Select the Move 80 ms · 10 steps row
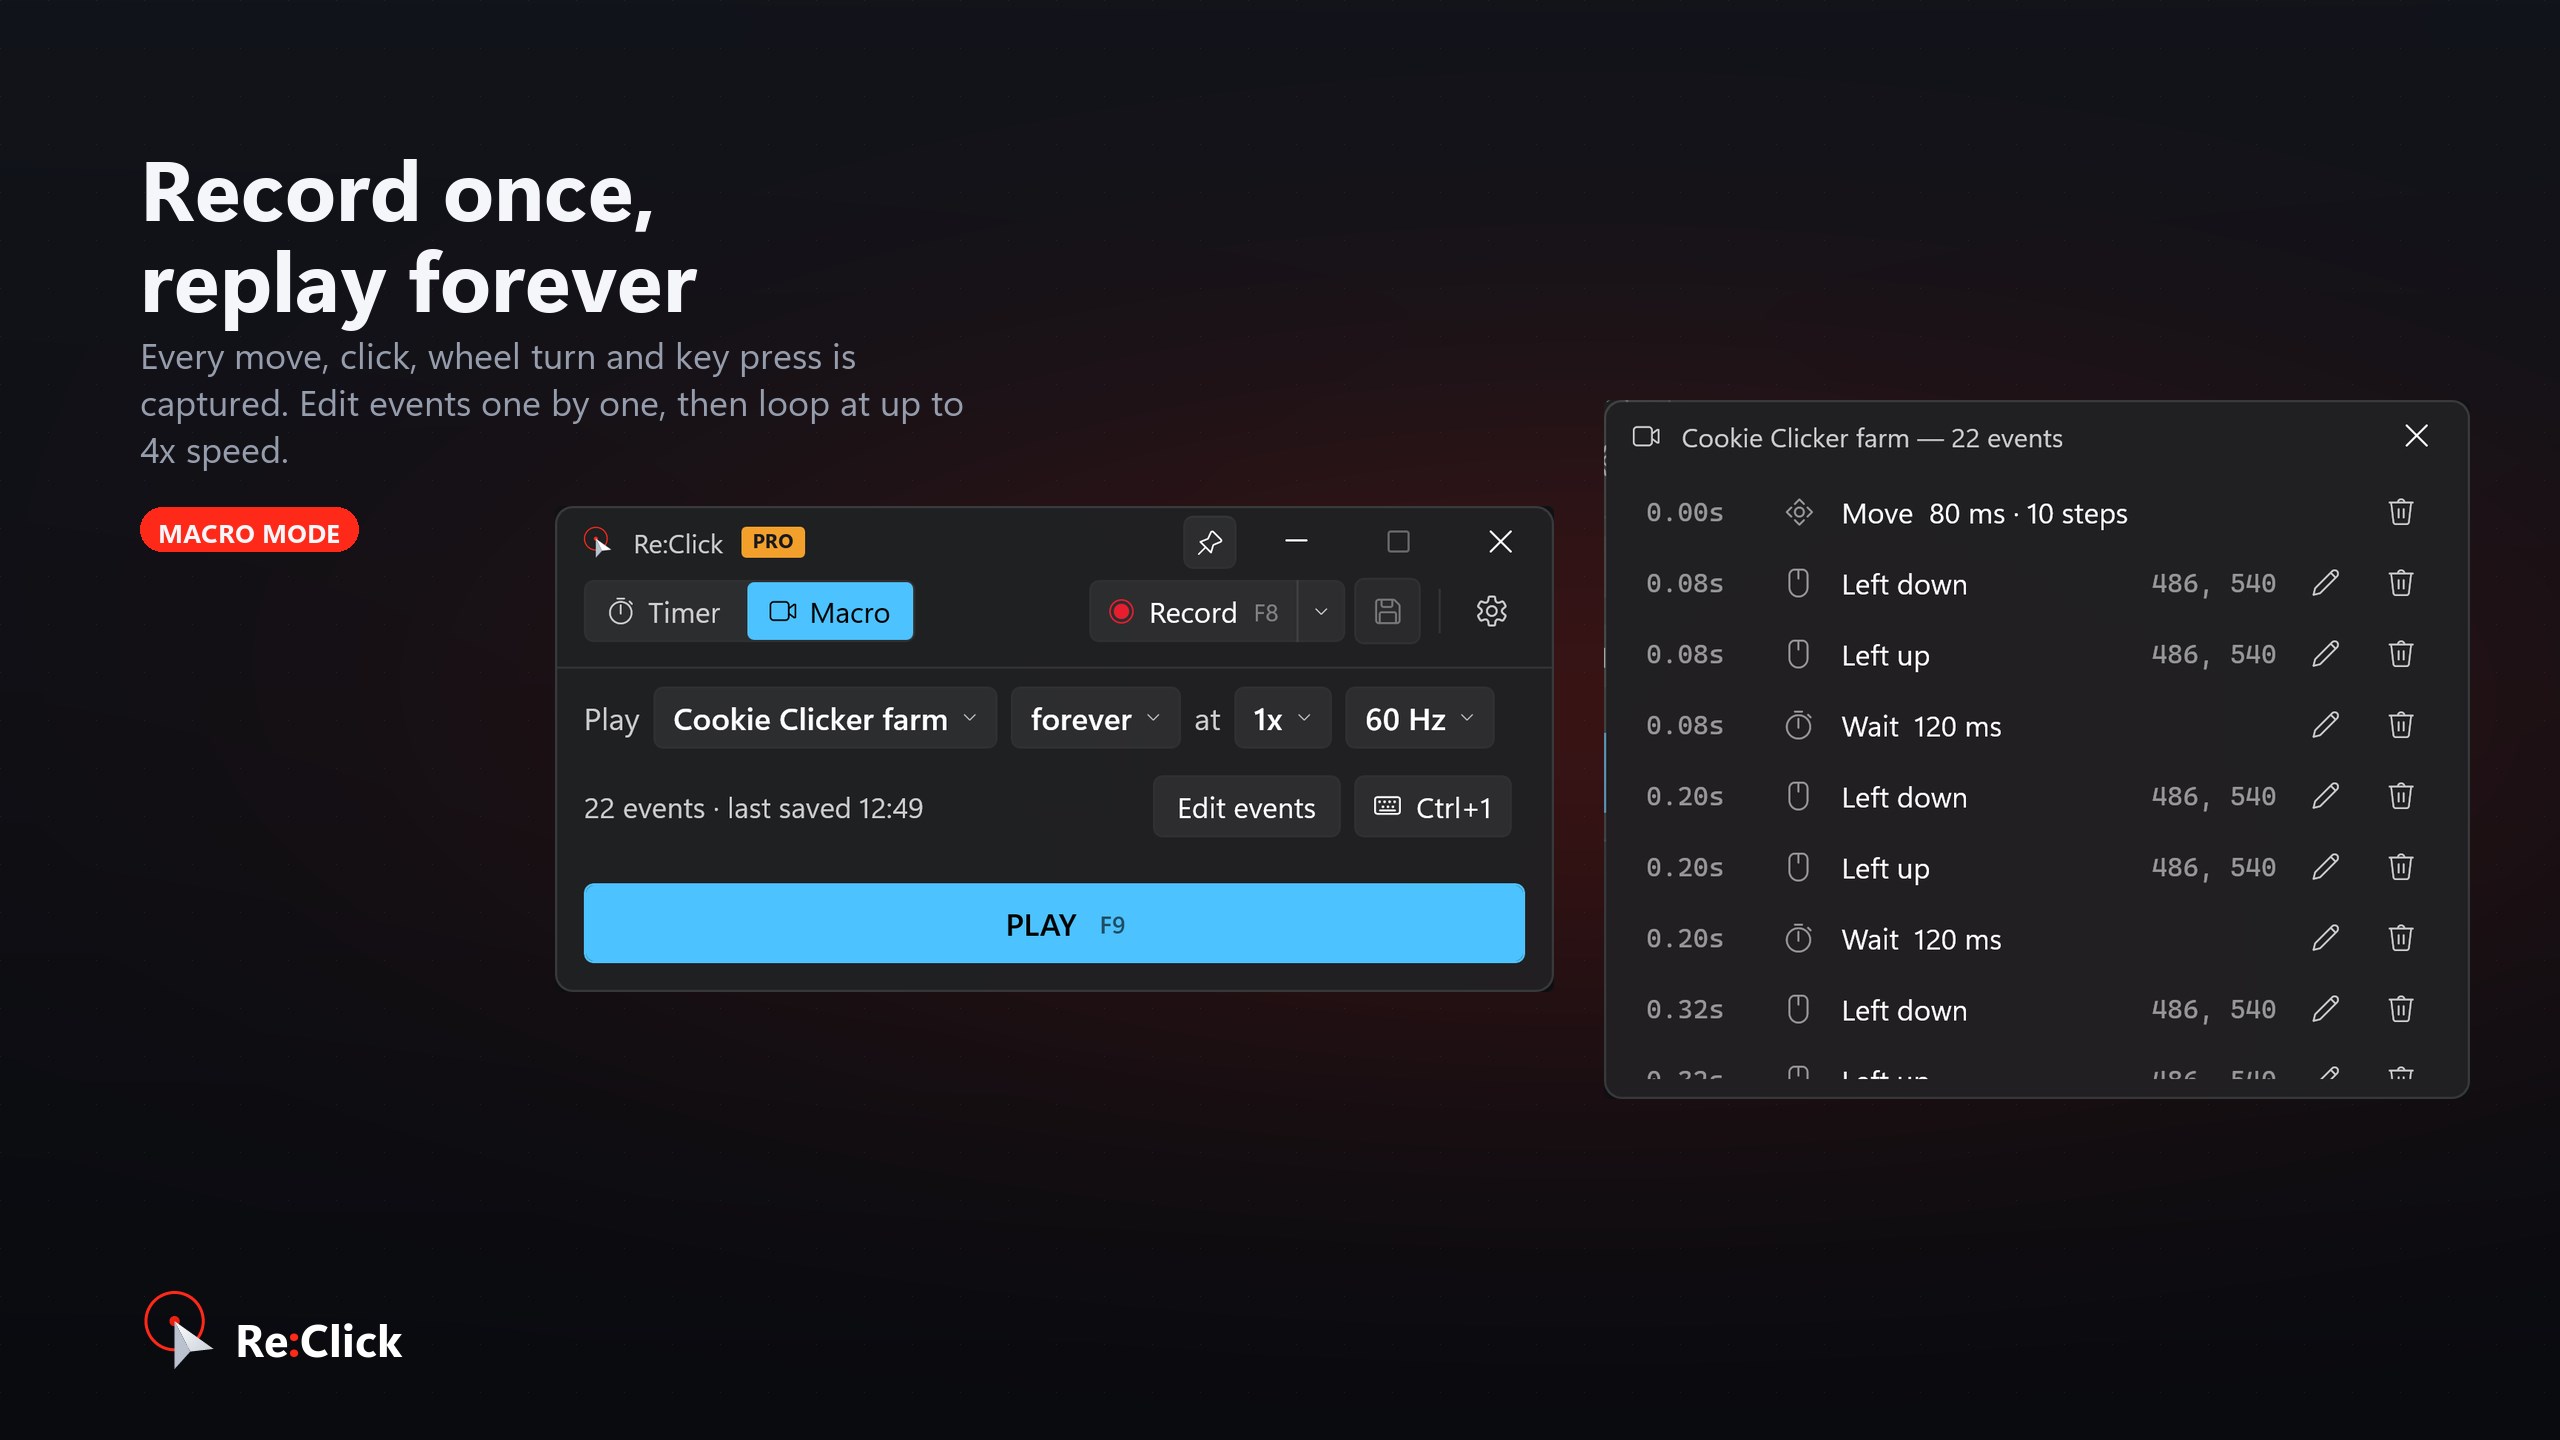 tap(2036, 513)
